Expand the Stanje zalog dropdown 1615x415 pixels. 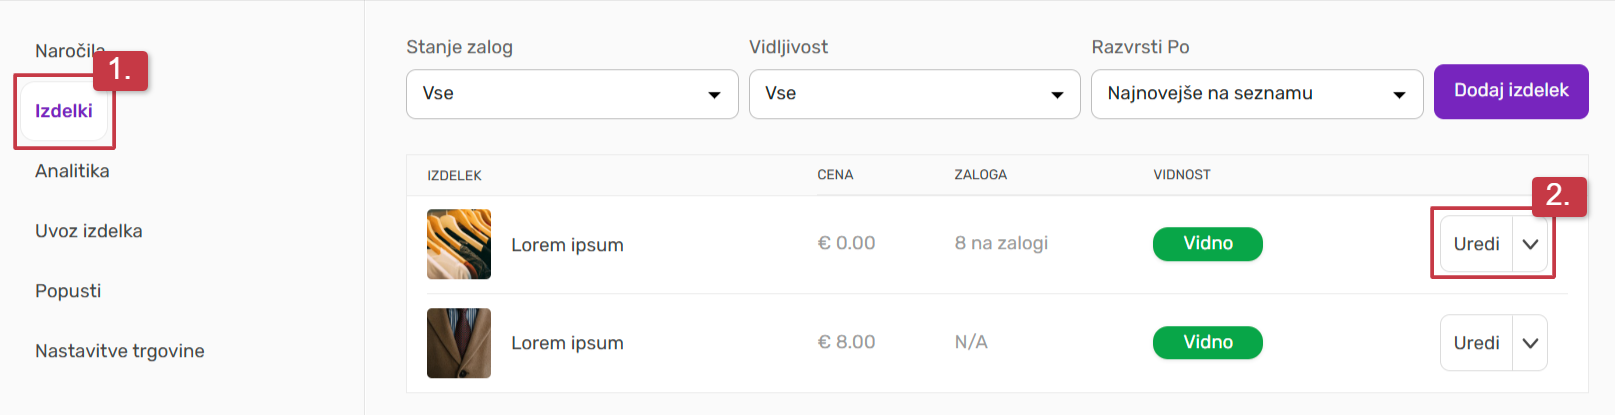571,94
